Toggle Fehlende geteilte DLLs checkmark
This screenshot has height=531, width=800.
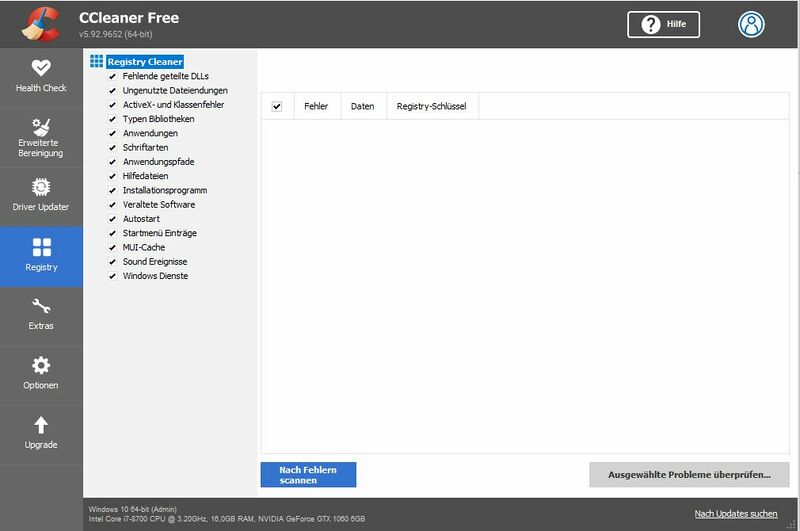[x=112, y=77]
